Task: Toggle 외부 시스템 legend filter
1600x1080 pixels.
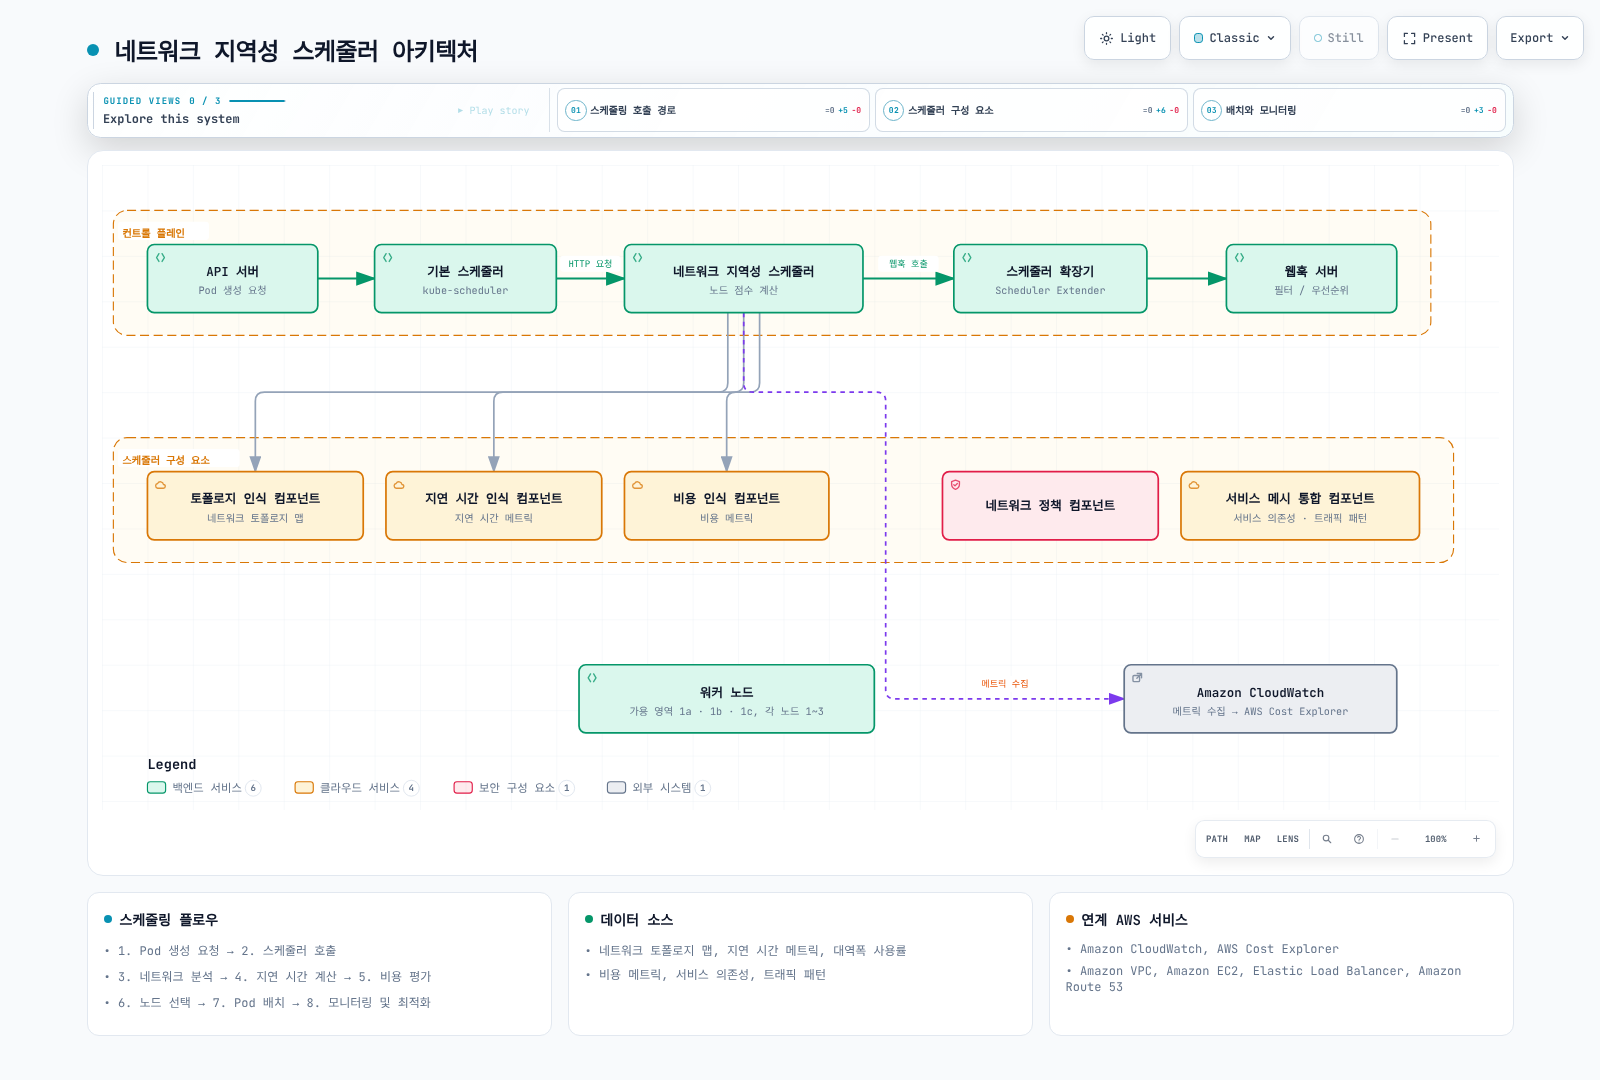Action: point(659,788)
